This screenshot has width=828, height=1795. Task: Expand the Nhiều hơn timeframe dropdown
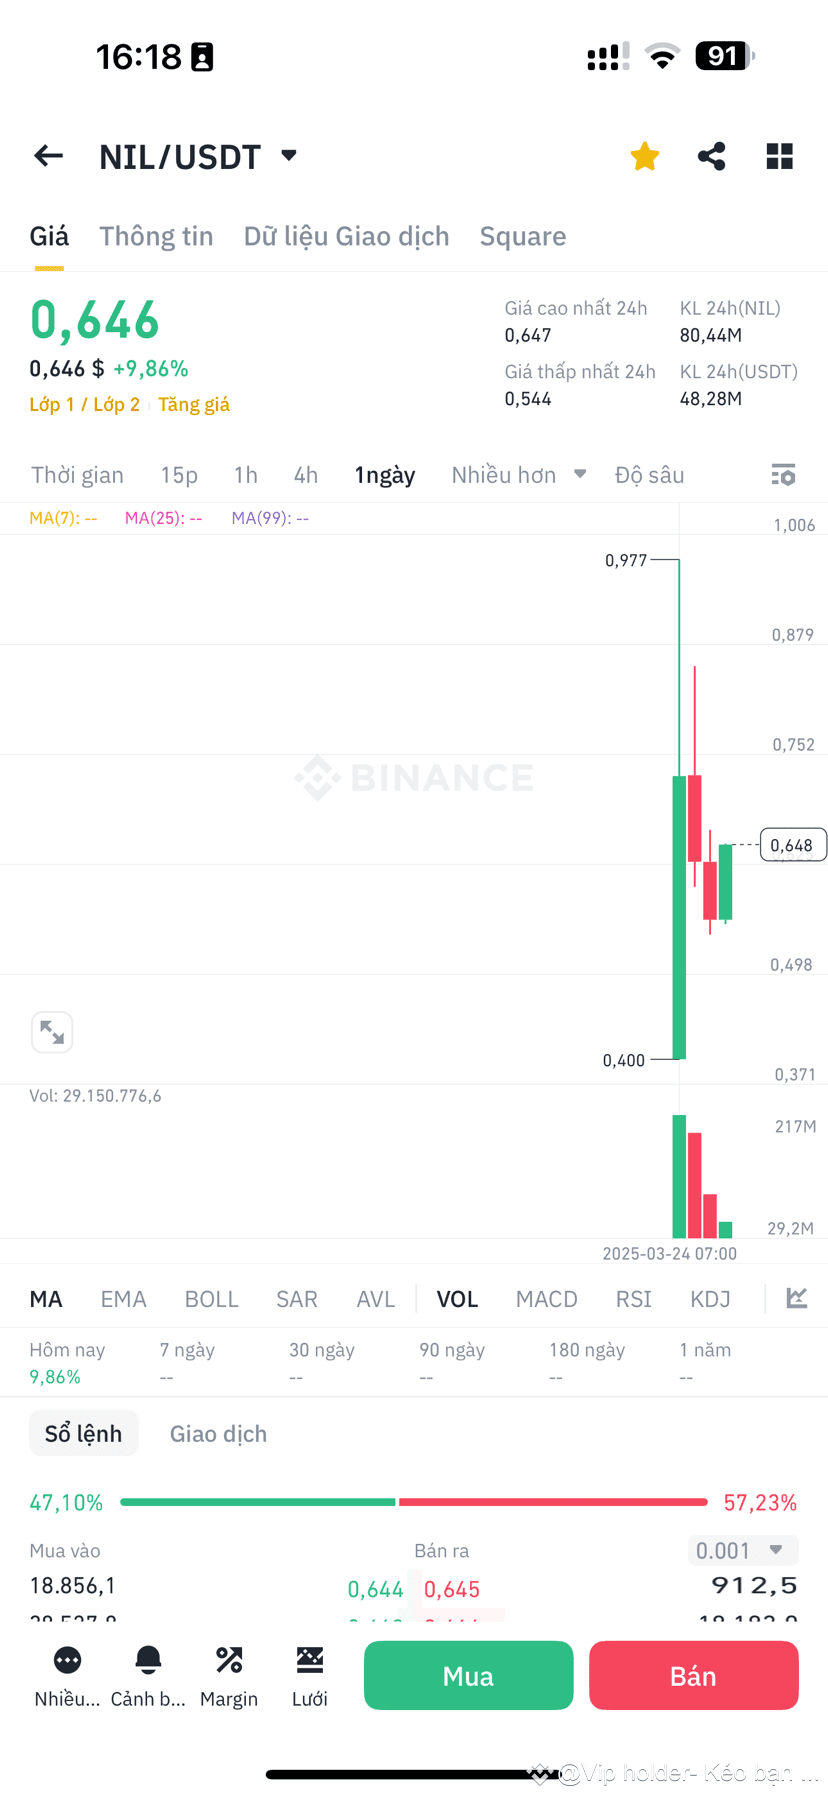coord(519,475)
